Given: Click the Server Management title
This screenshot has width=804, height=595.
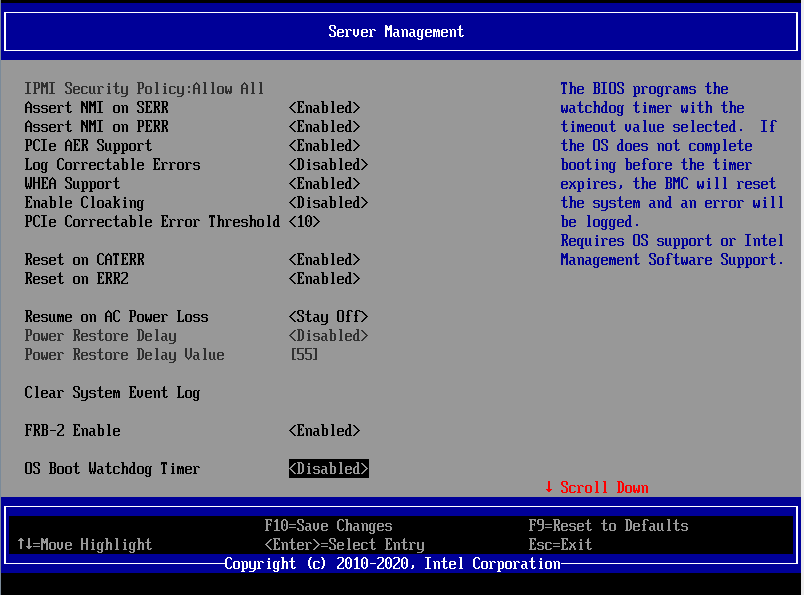Looking at the screenshot, I should [396, 32].
